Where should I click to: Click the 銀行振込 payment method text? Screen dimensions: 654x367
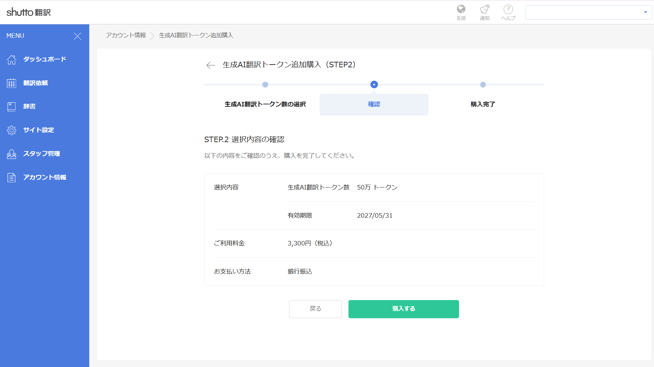[x=299, y=271]
